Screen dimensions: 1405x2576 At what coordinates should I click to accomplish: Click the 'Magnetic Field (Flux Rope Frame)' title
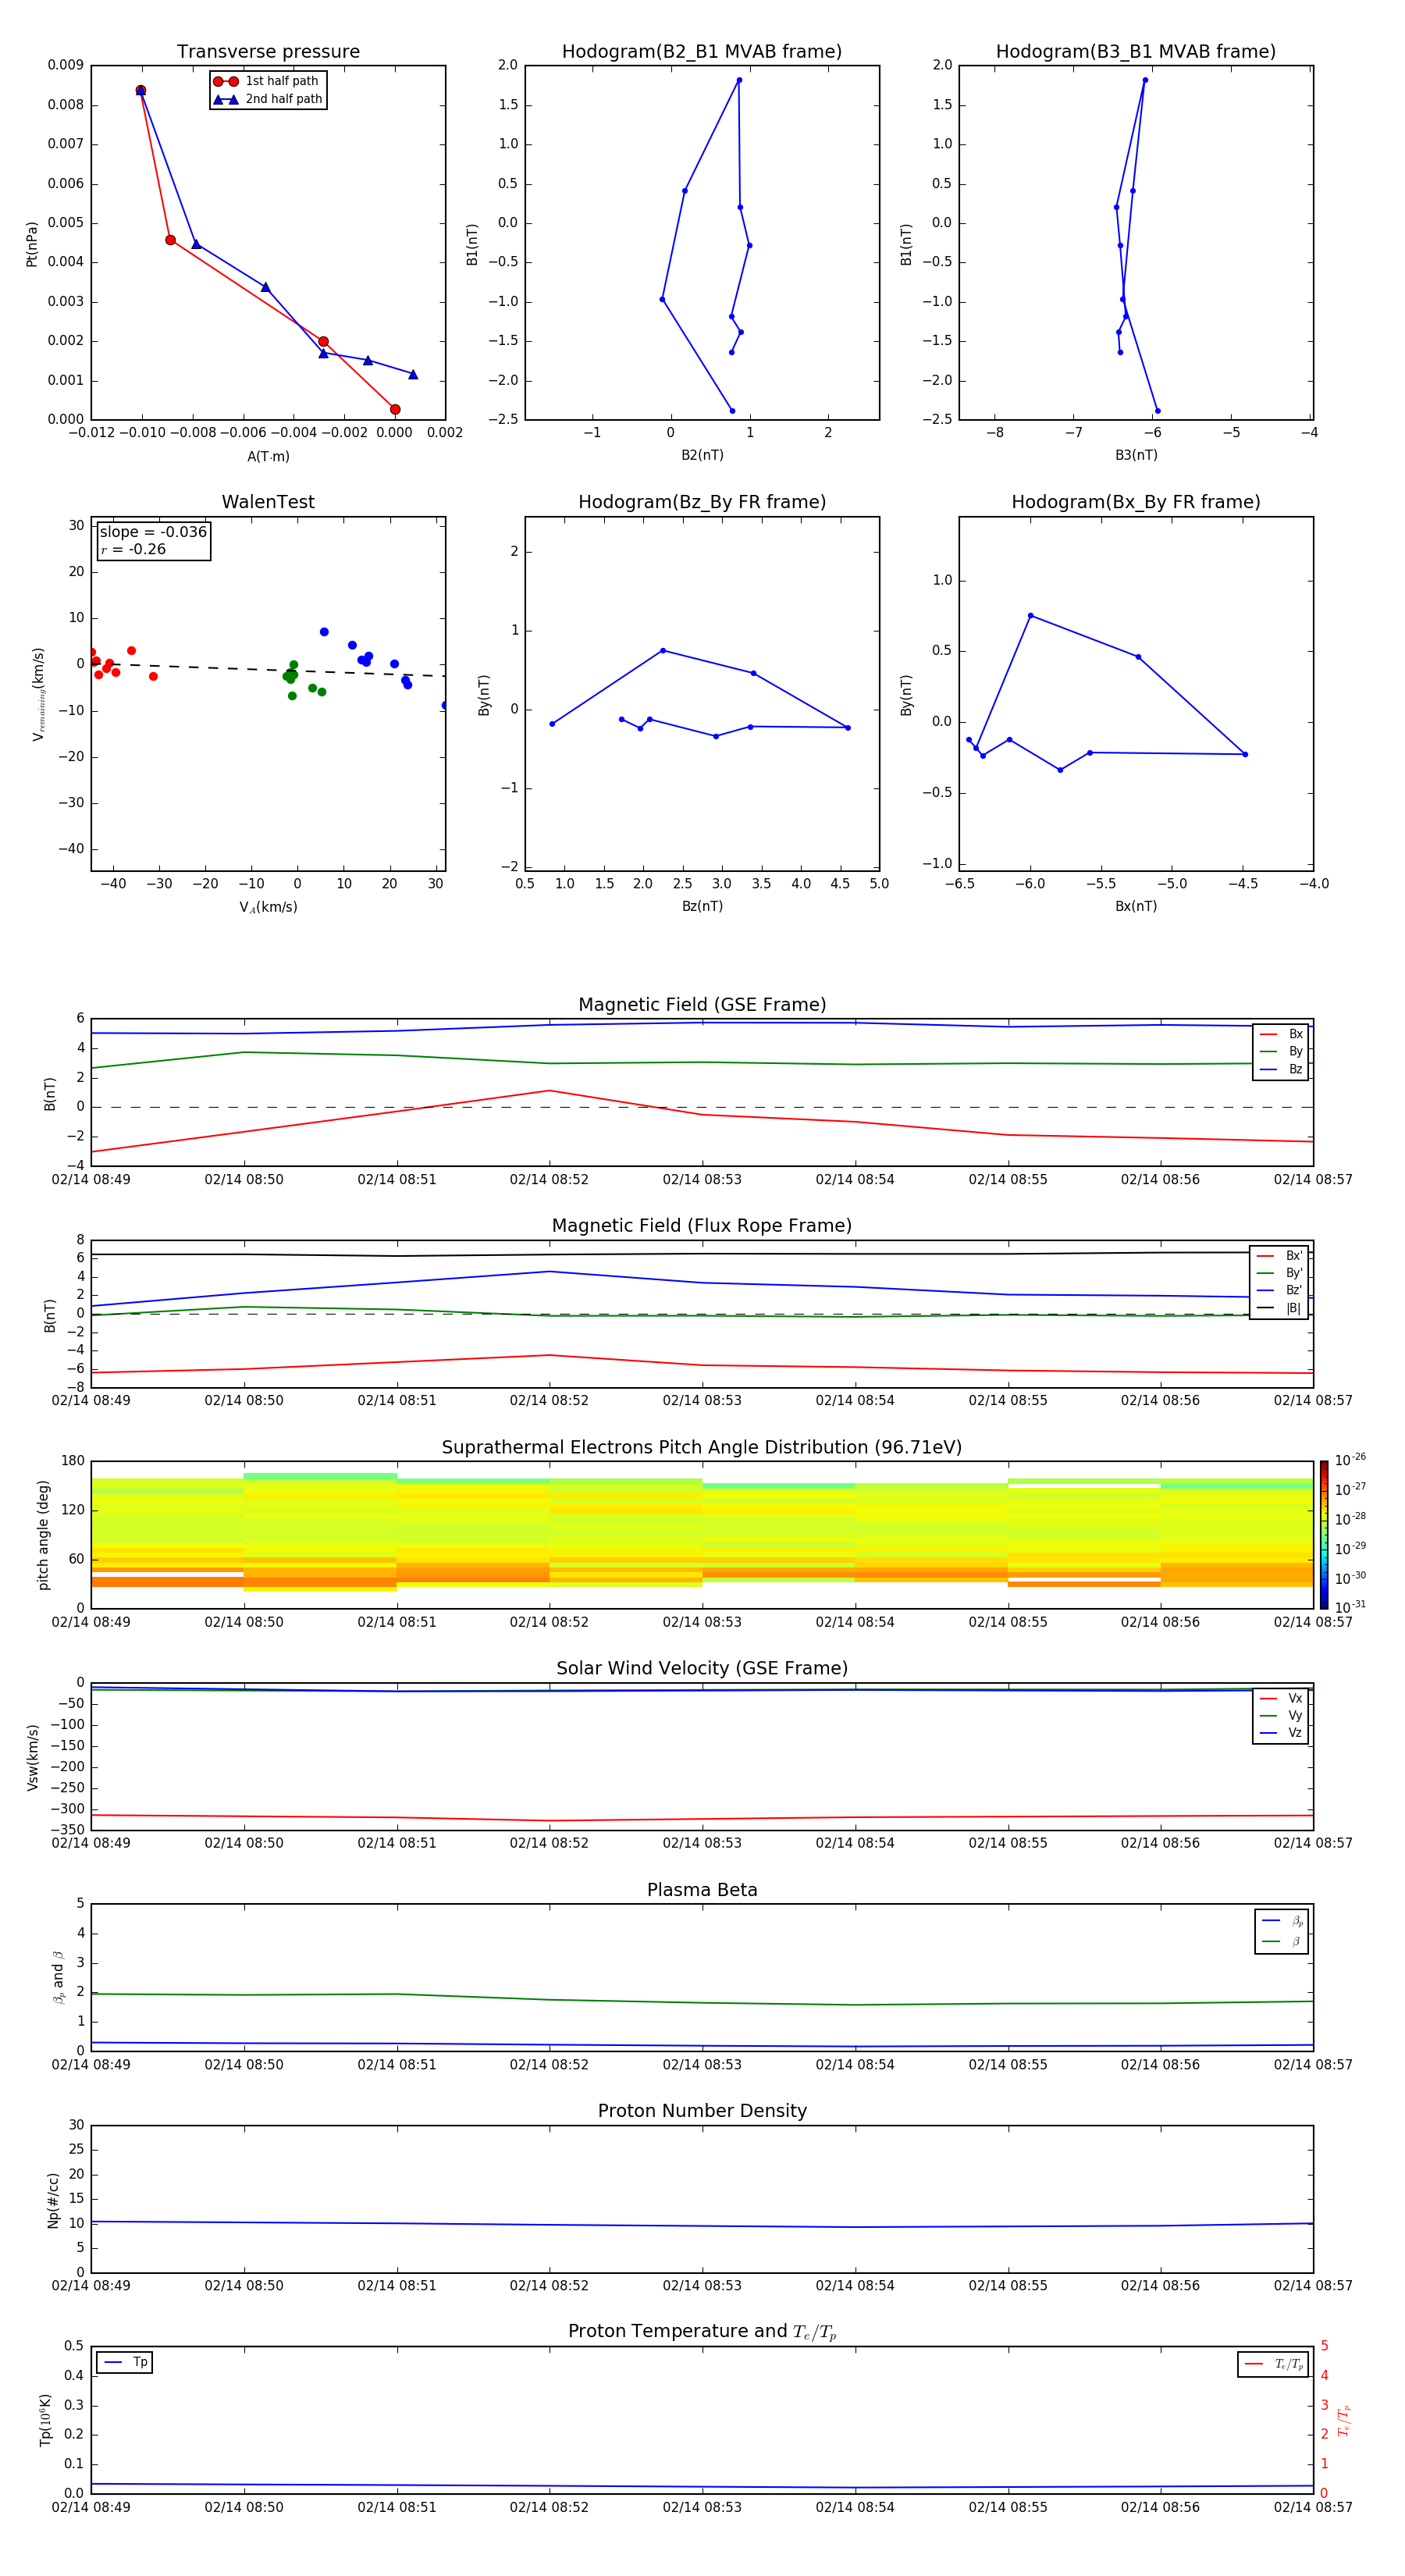(x=702, y=1226)
